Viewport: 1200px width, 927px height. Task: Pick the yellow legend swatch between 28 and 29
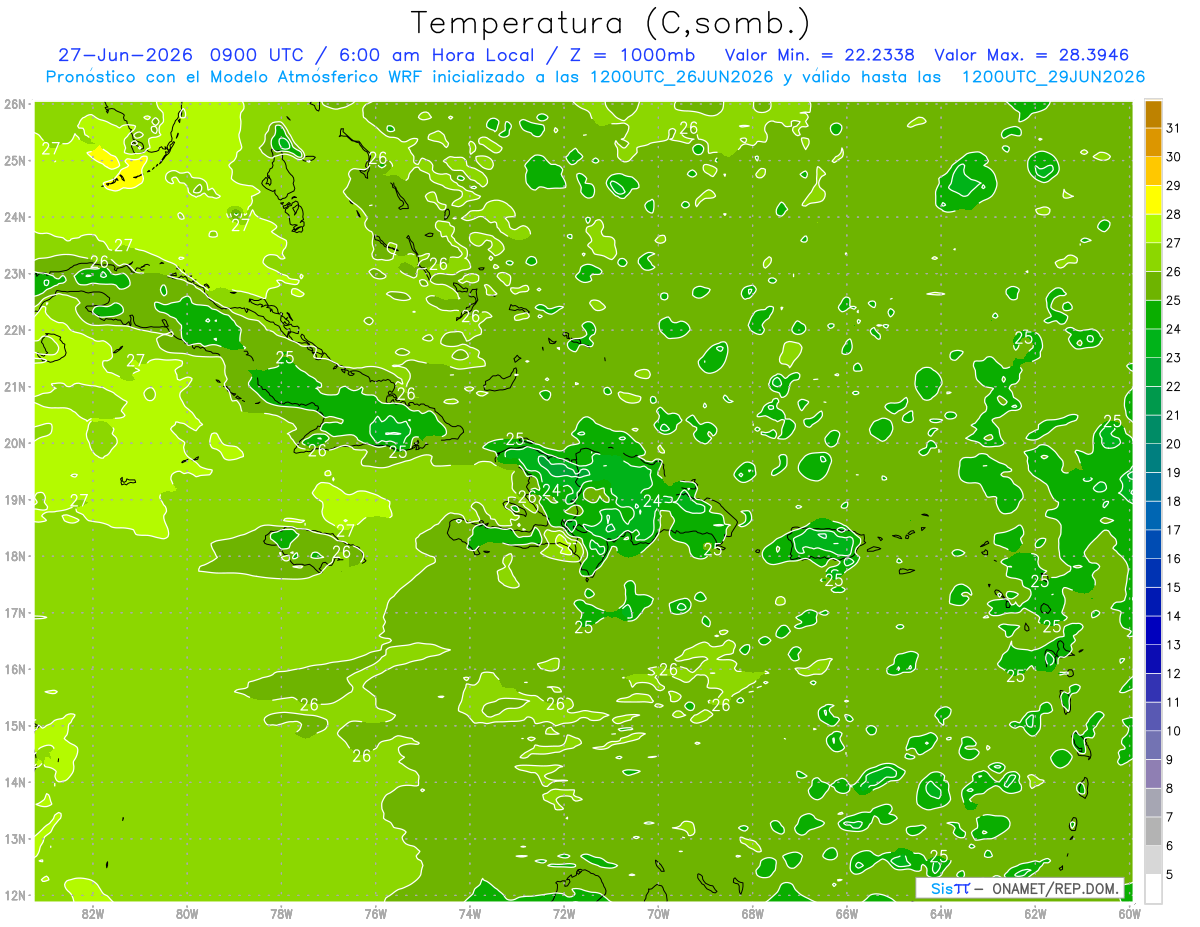click(x=1153, y=200)
